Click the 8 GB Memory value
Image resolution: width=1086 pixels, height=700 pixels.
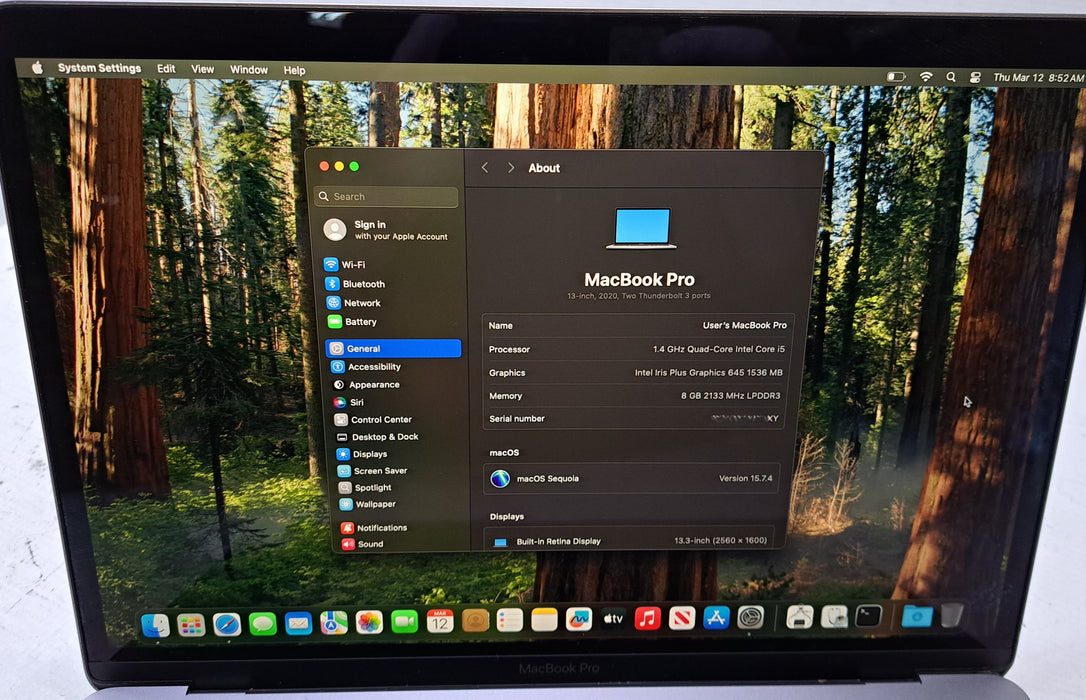731,396
